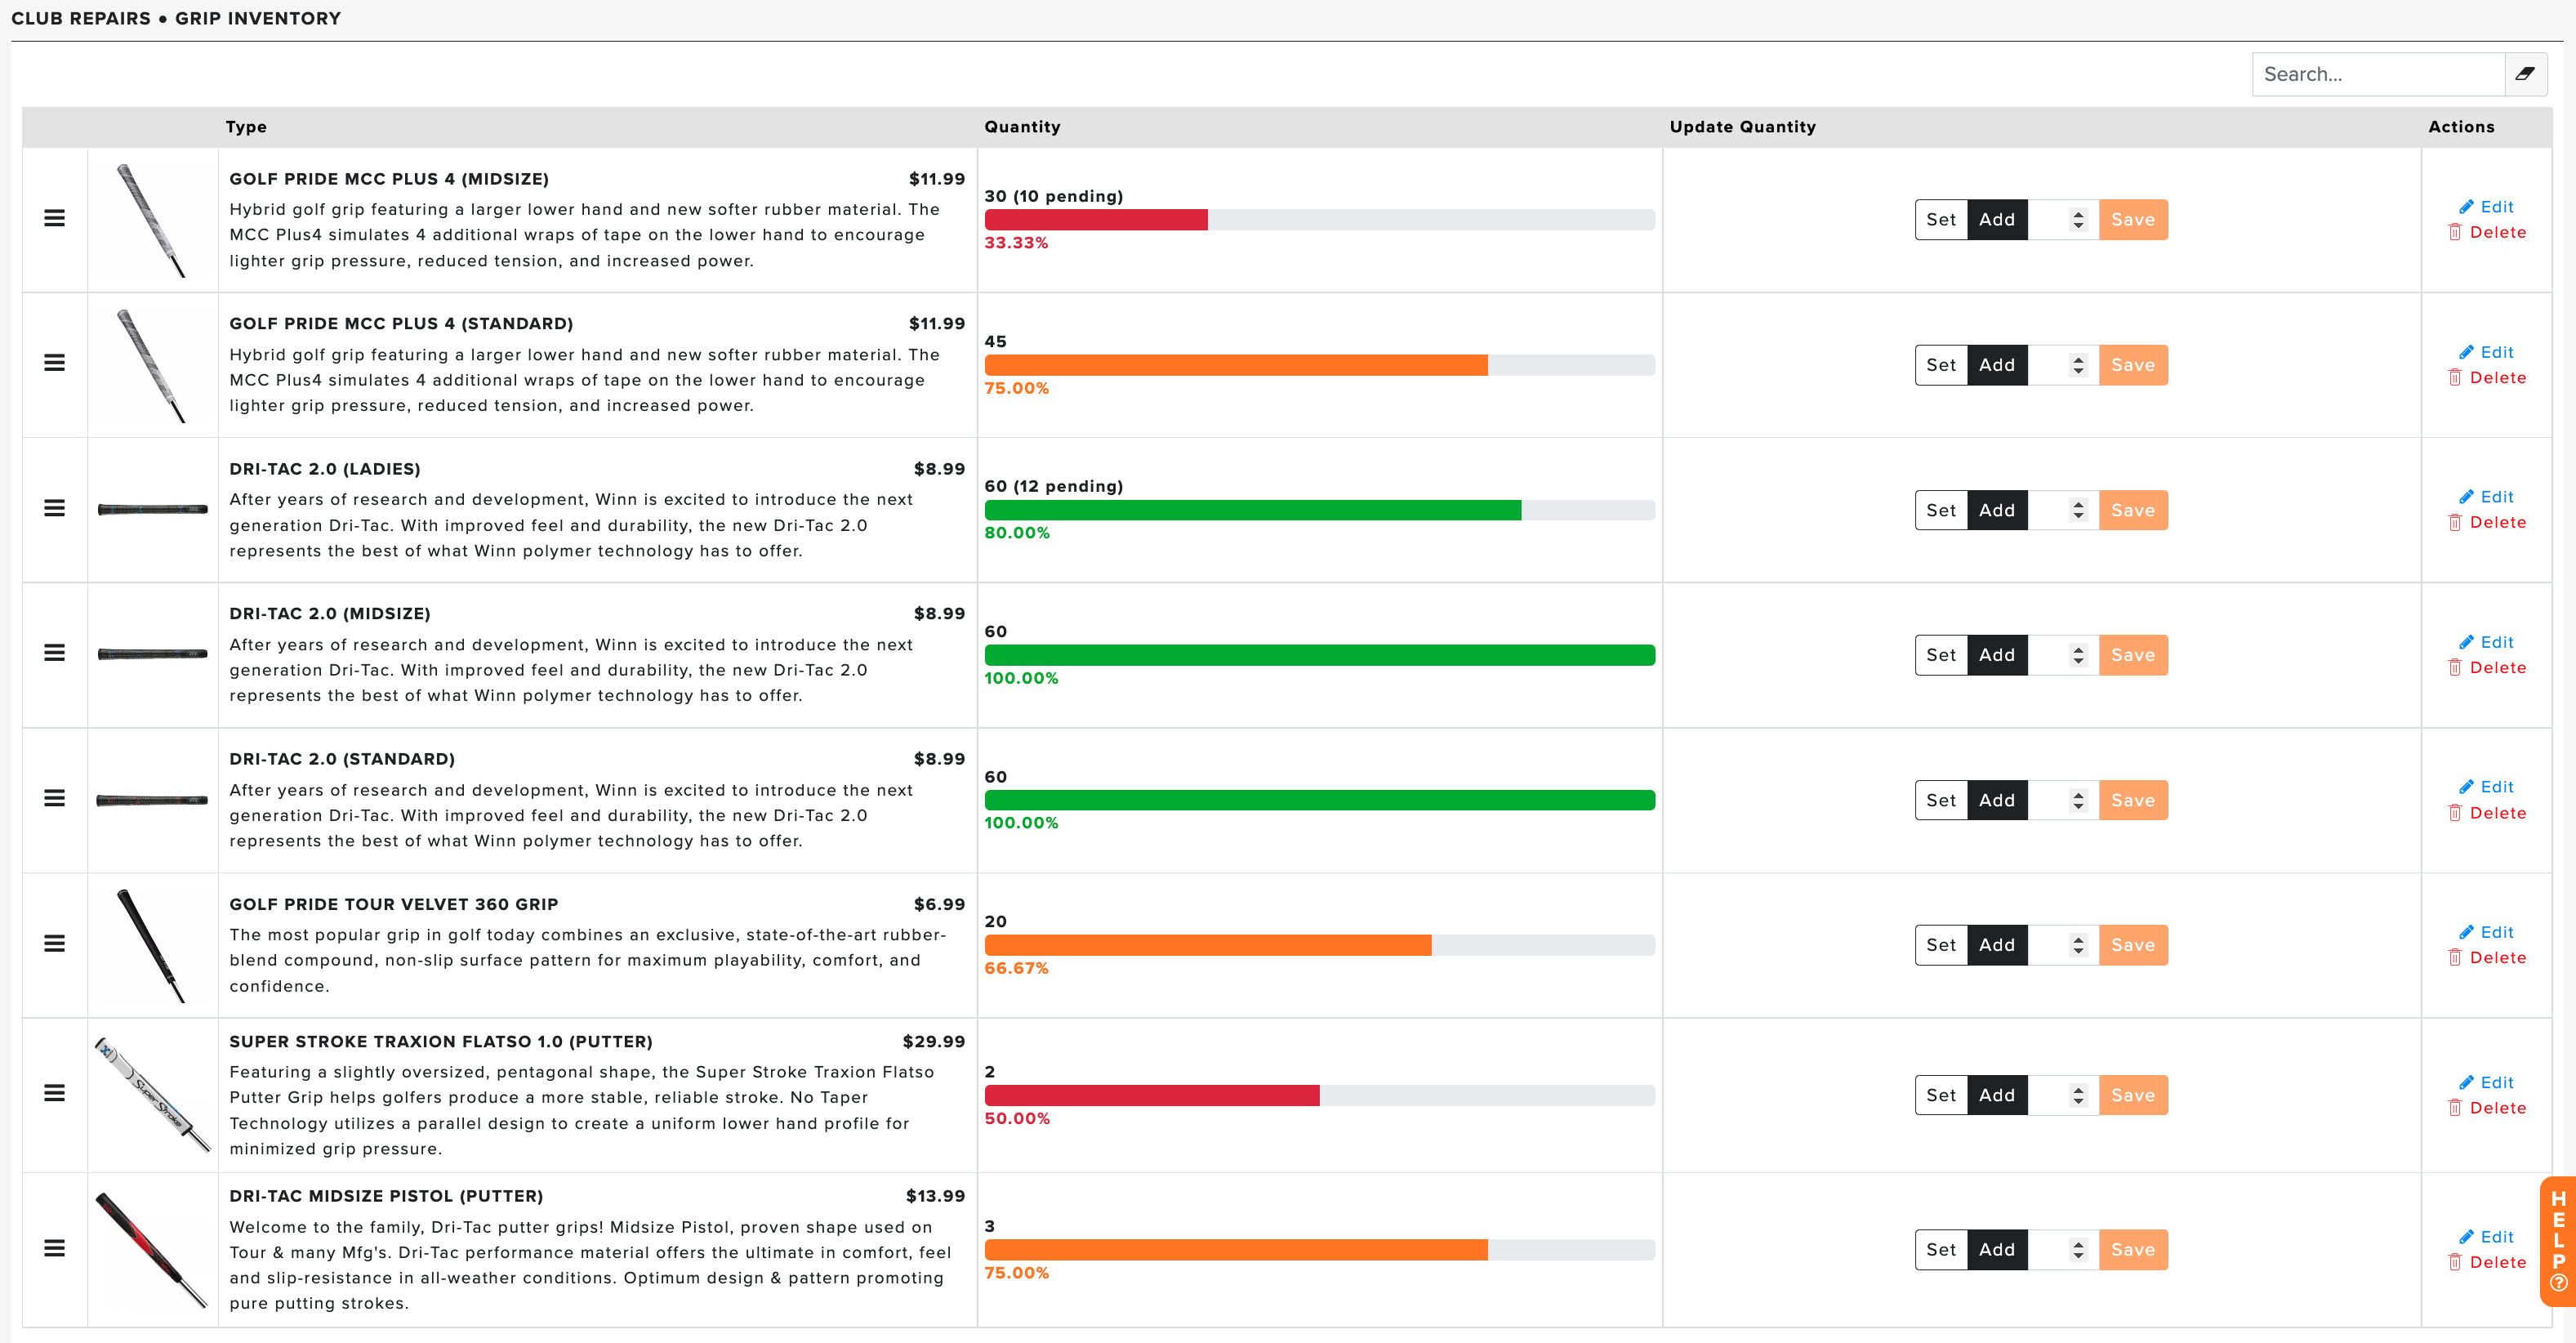Delete the Dri-Tac Midsize Pistol putter grip

pyautogui.click(x=2487, y=1262)
